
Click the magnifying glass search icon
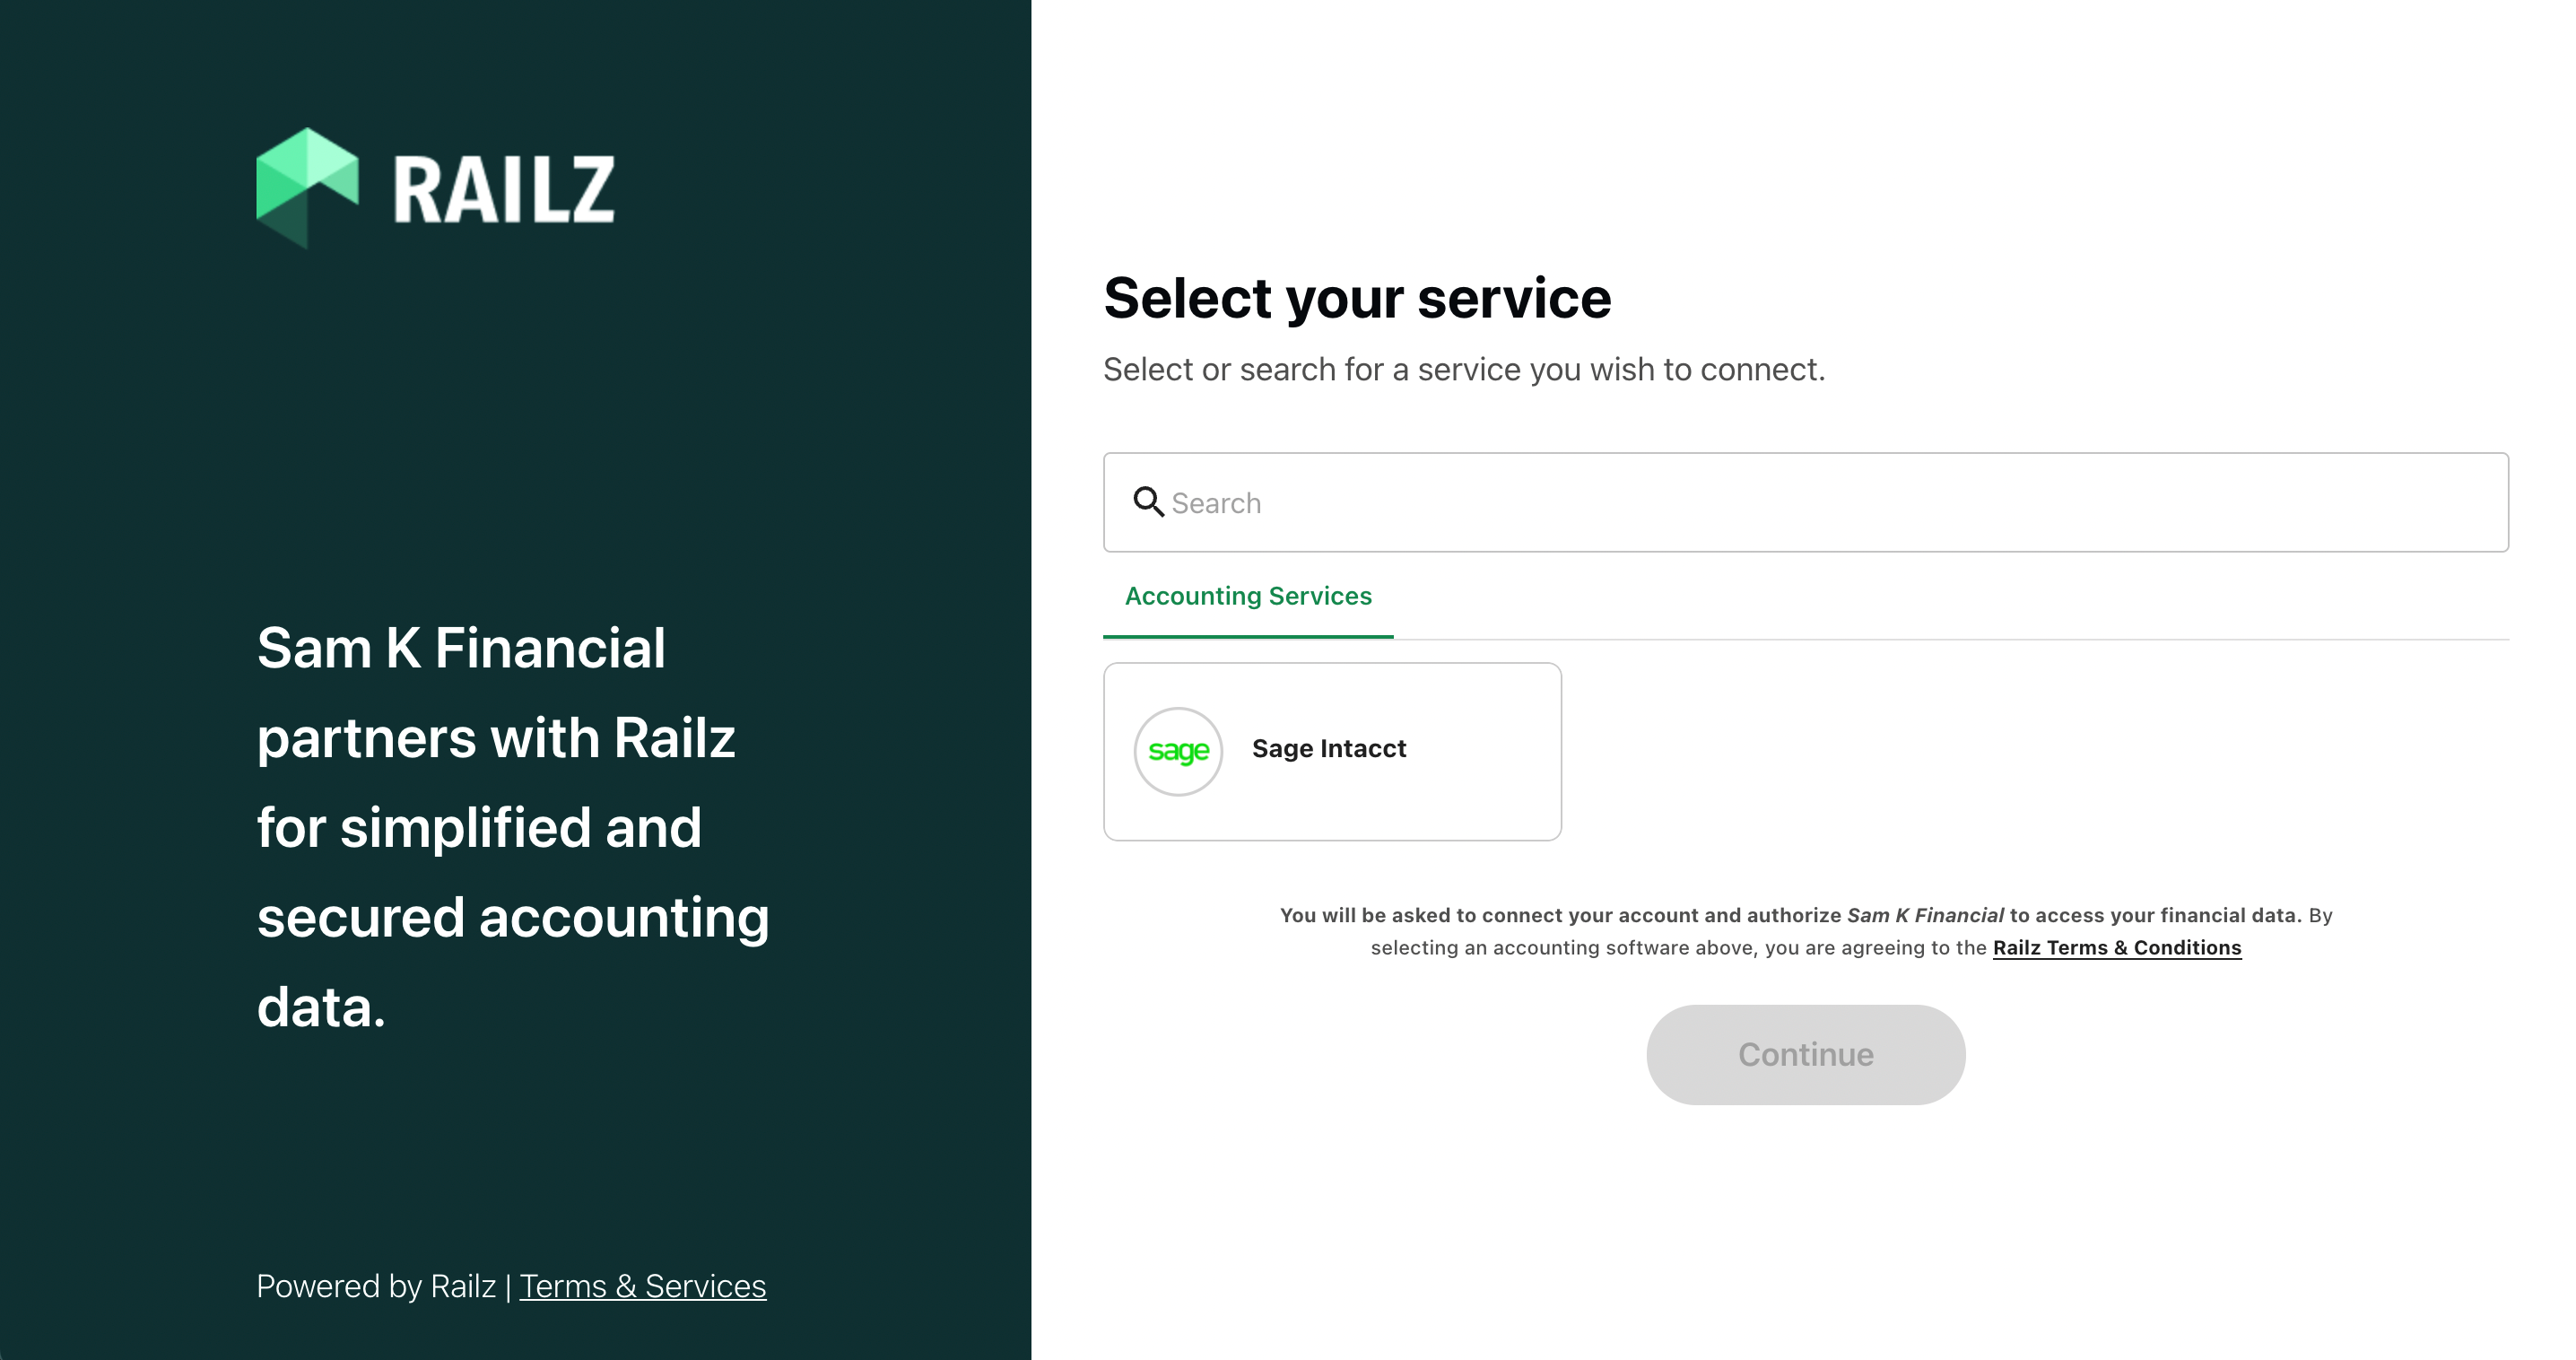pos(1147,502)
